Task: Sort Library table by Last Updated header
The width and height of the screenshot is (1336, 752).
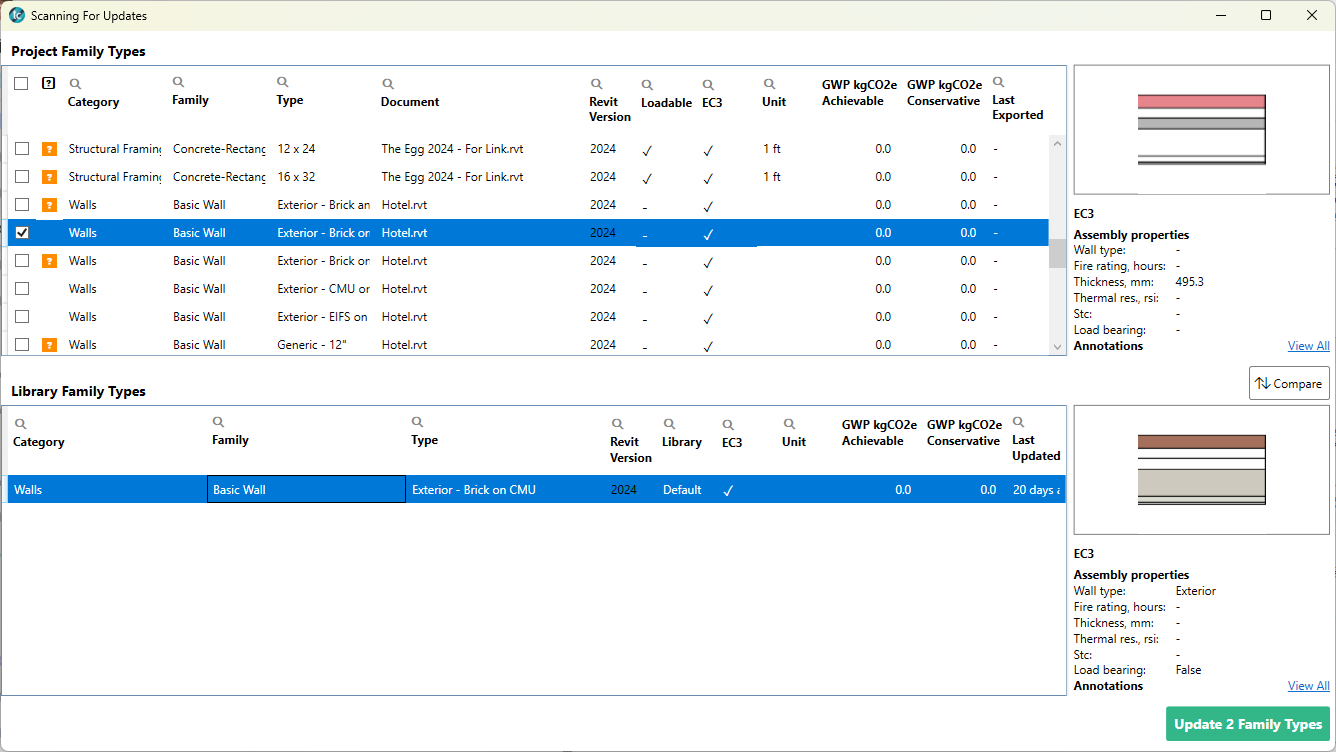Action: click(x=1035, y=448)
